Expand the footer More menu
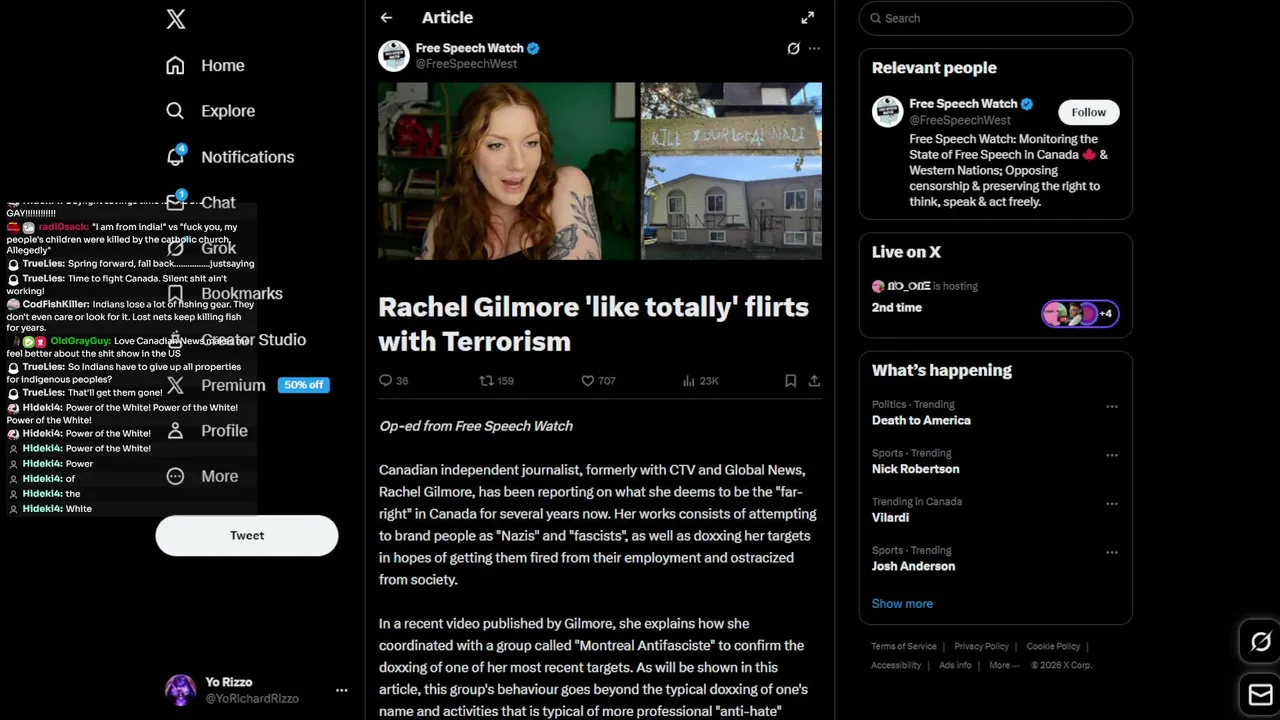 tap(1004, 666)
